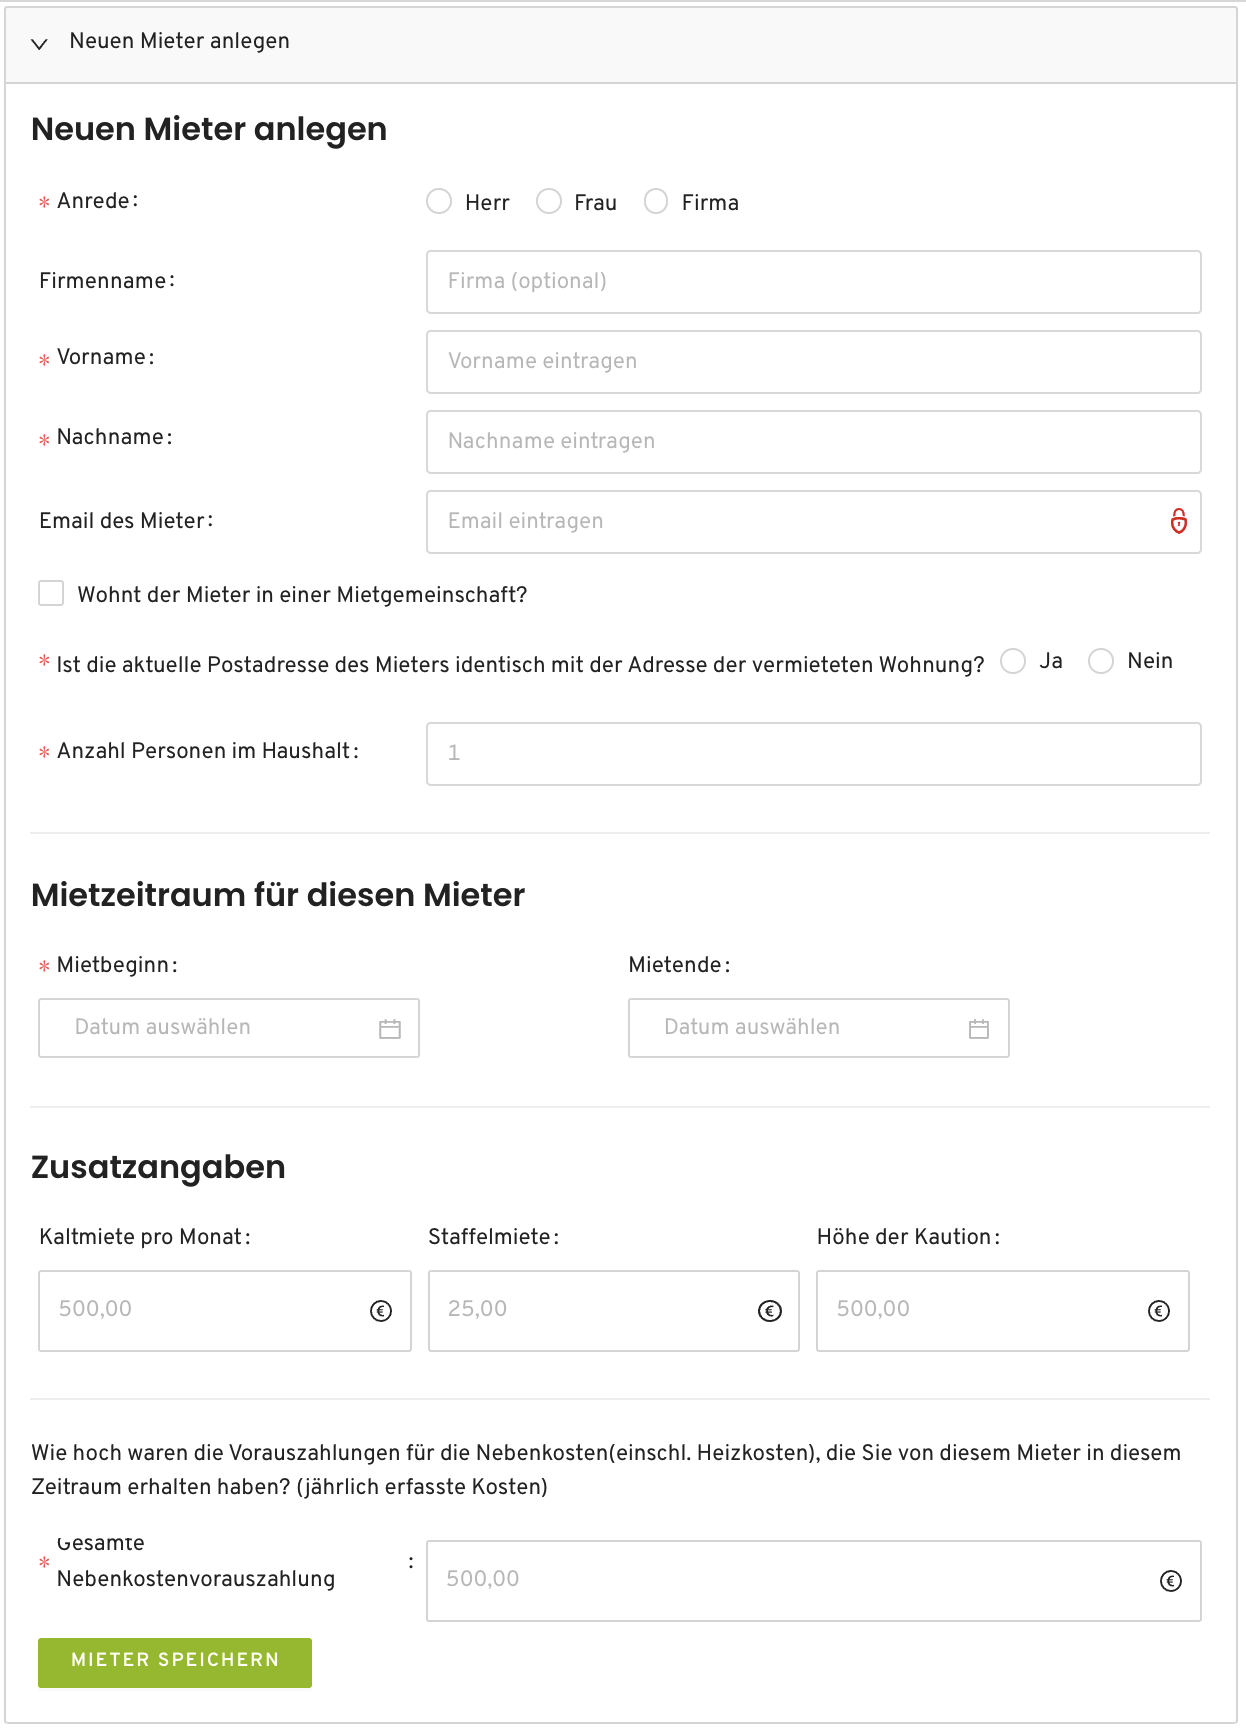Image resolution: width=1246 pixels, height=1728 pixels.
Task: Tick the Mietgemeinschaft checkbox
Action: (51, 594)
